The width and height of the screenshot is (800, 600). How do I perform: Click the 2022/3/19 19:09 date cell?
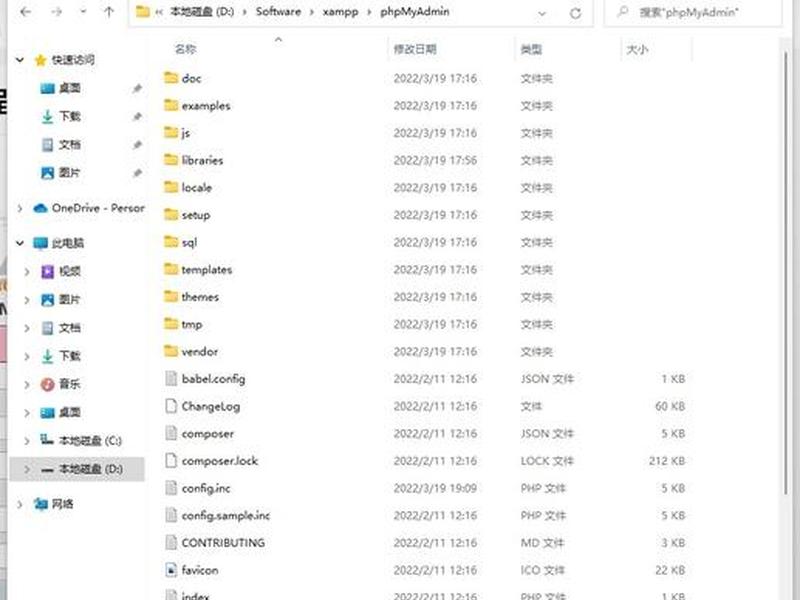435,488
